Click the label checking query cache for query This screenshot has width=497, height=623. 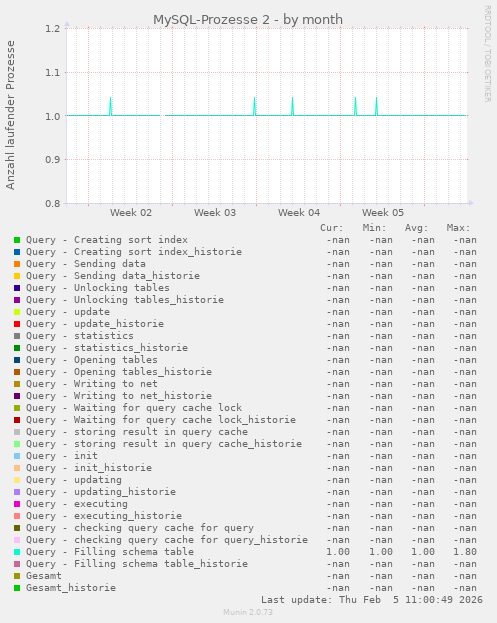164,528
